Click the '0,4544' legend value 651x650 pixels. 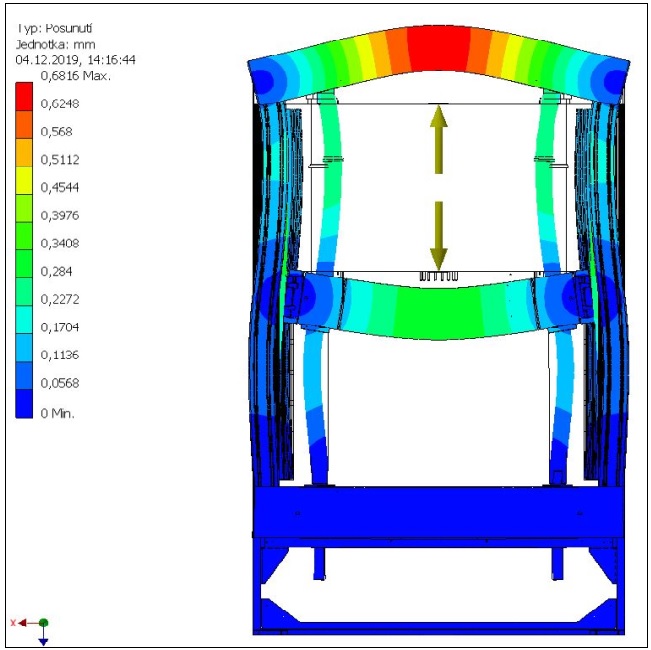pyautogui.click(x=60, y=187)
